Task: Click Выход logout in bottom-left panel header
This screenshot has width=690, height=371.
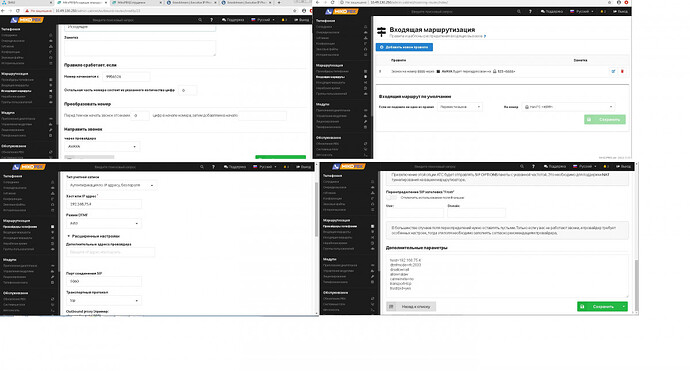Action: click(x=303, y=167)
